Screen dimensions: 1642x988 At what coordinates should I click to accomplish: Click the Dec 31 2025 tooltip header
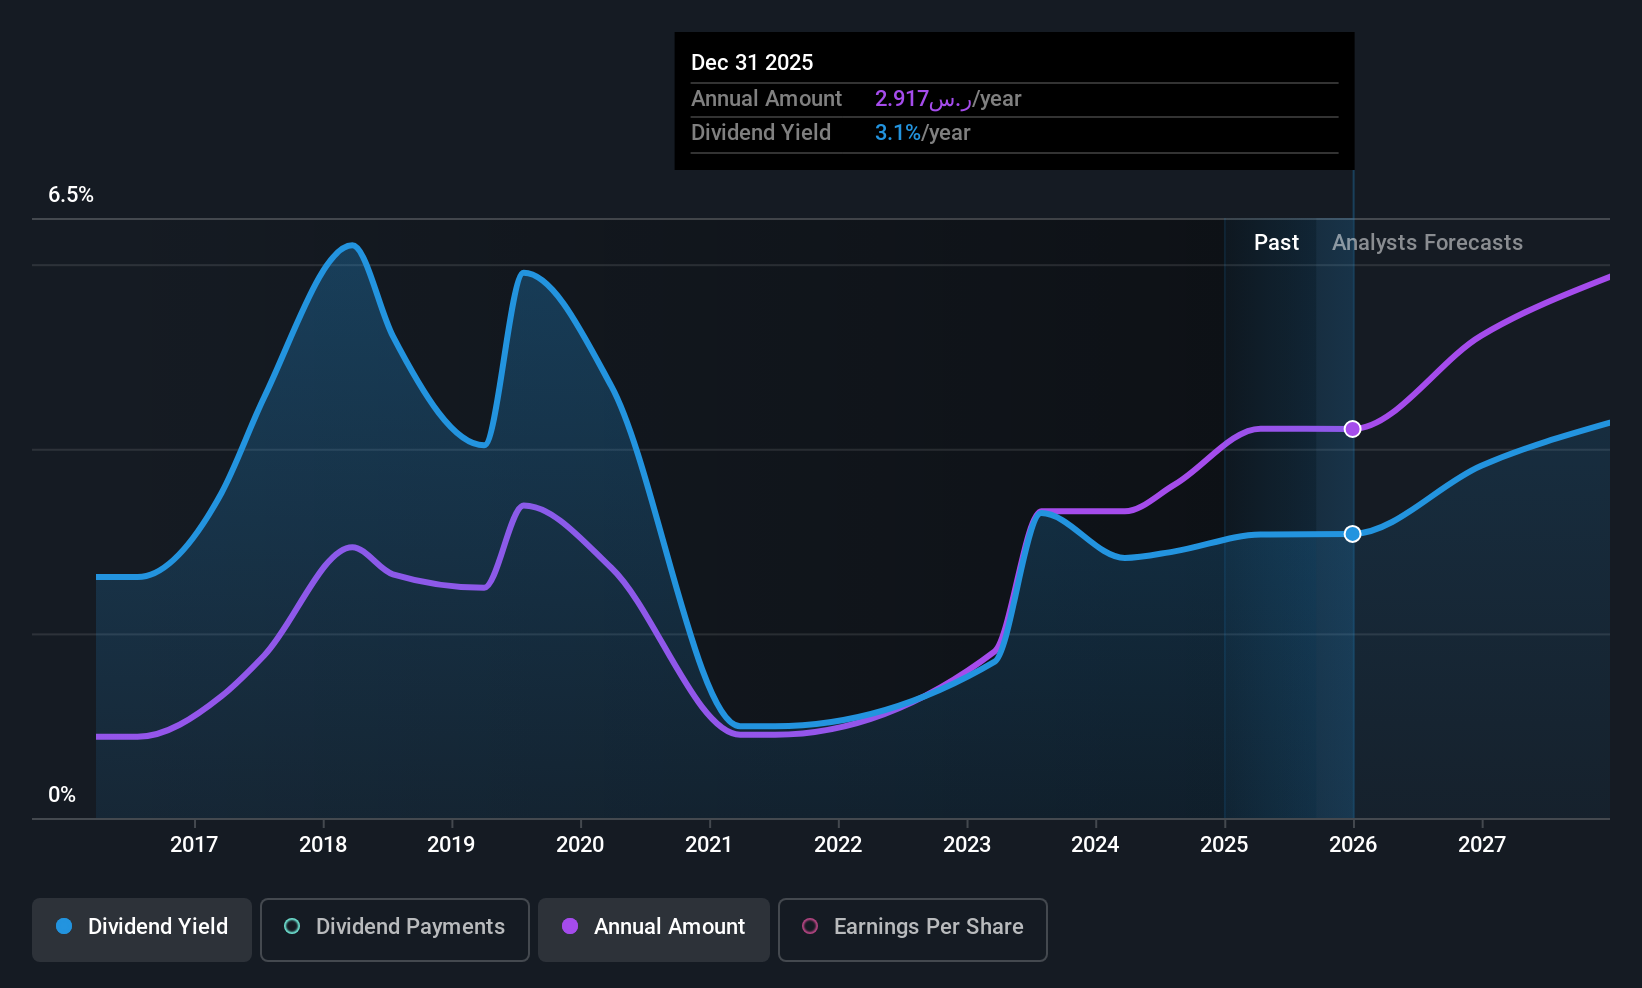pos(752,62)
